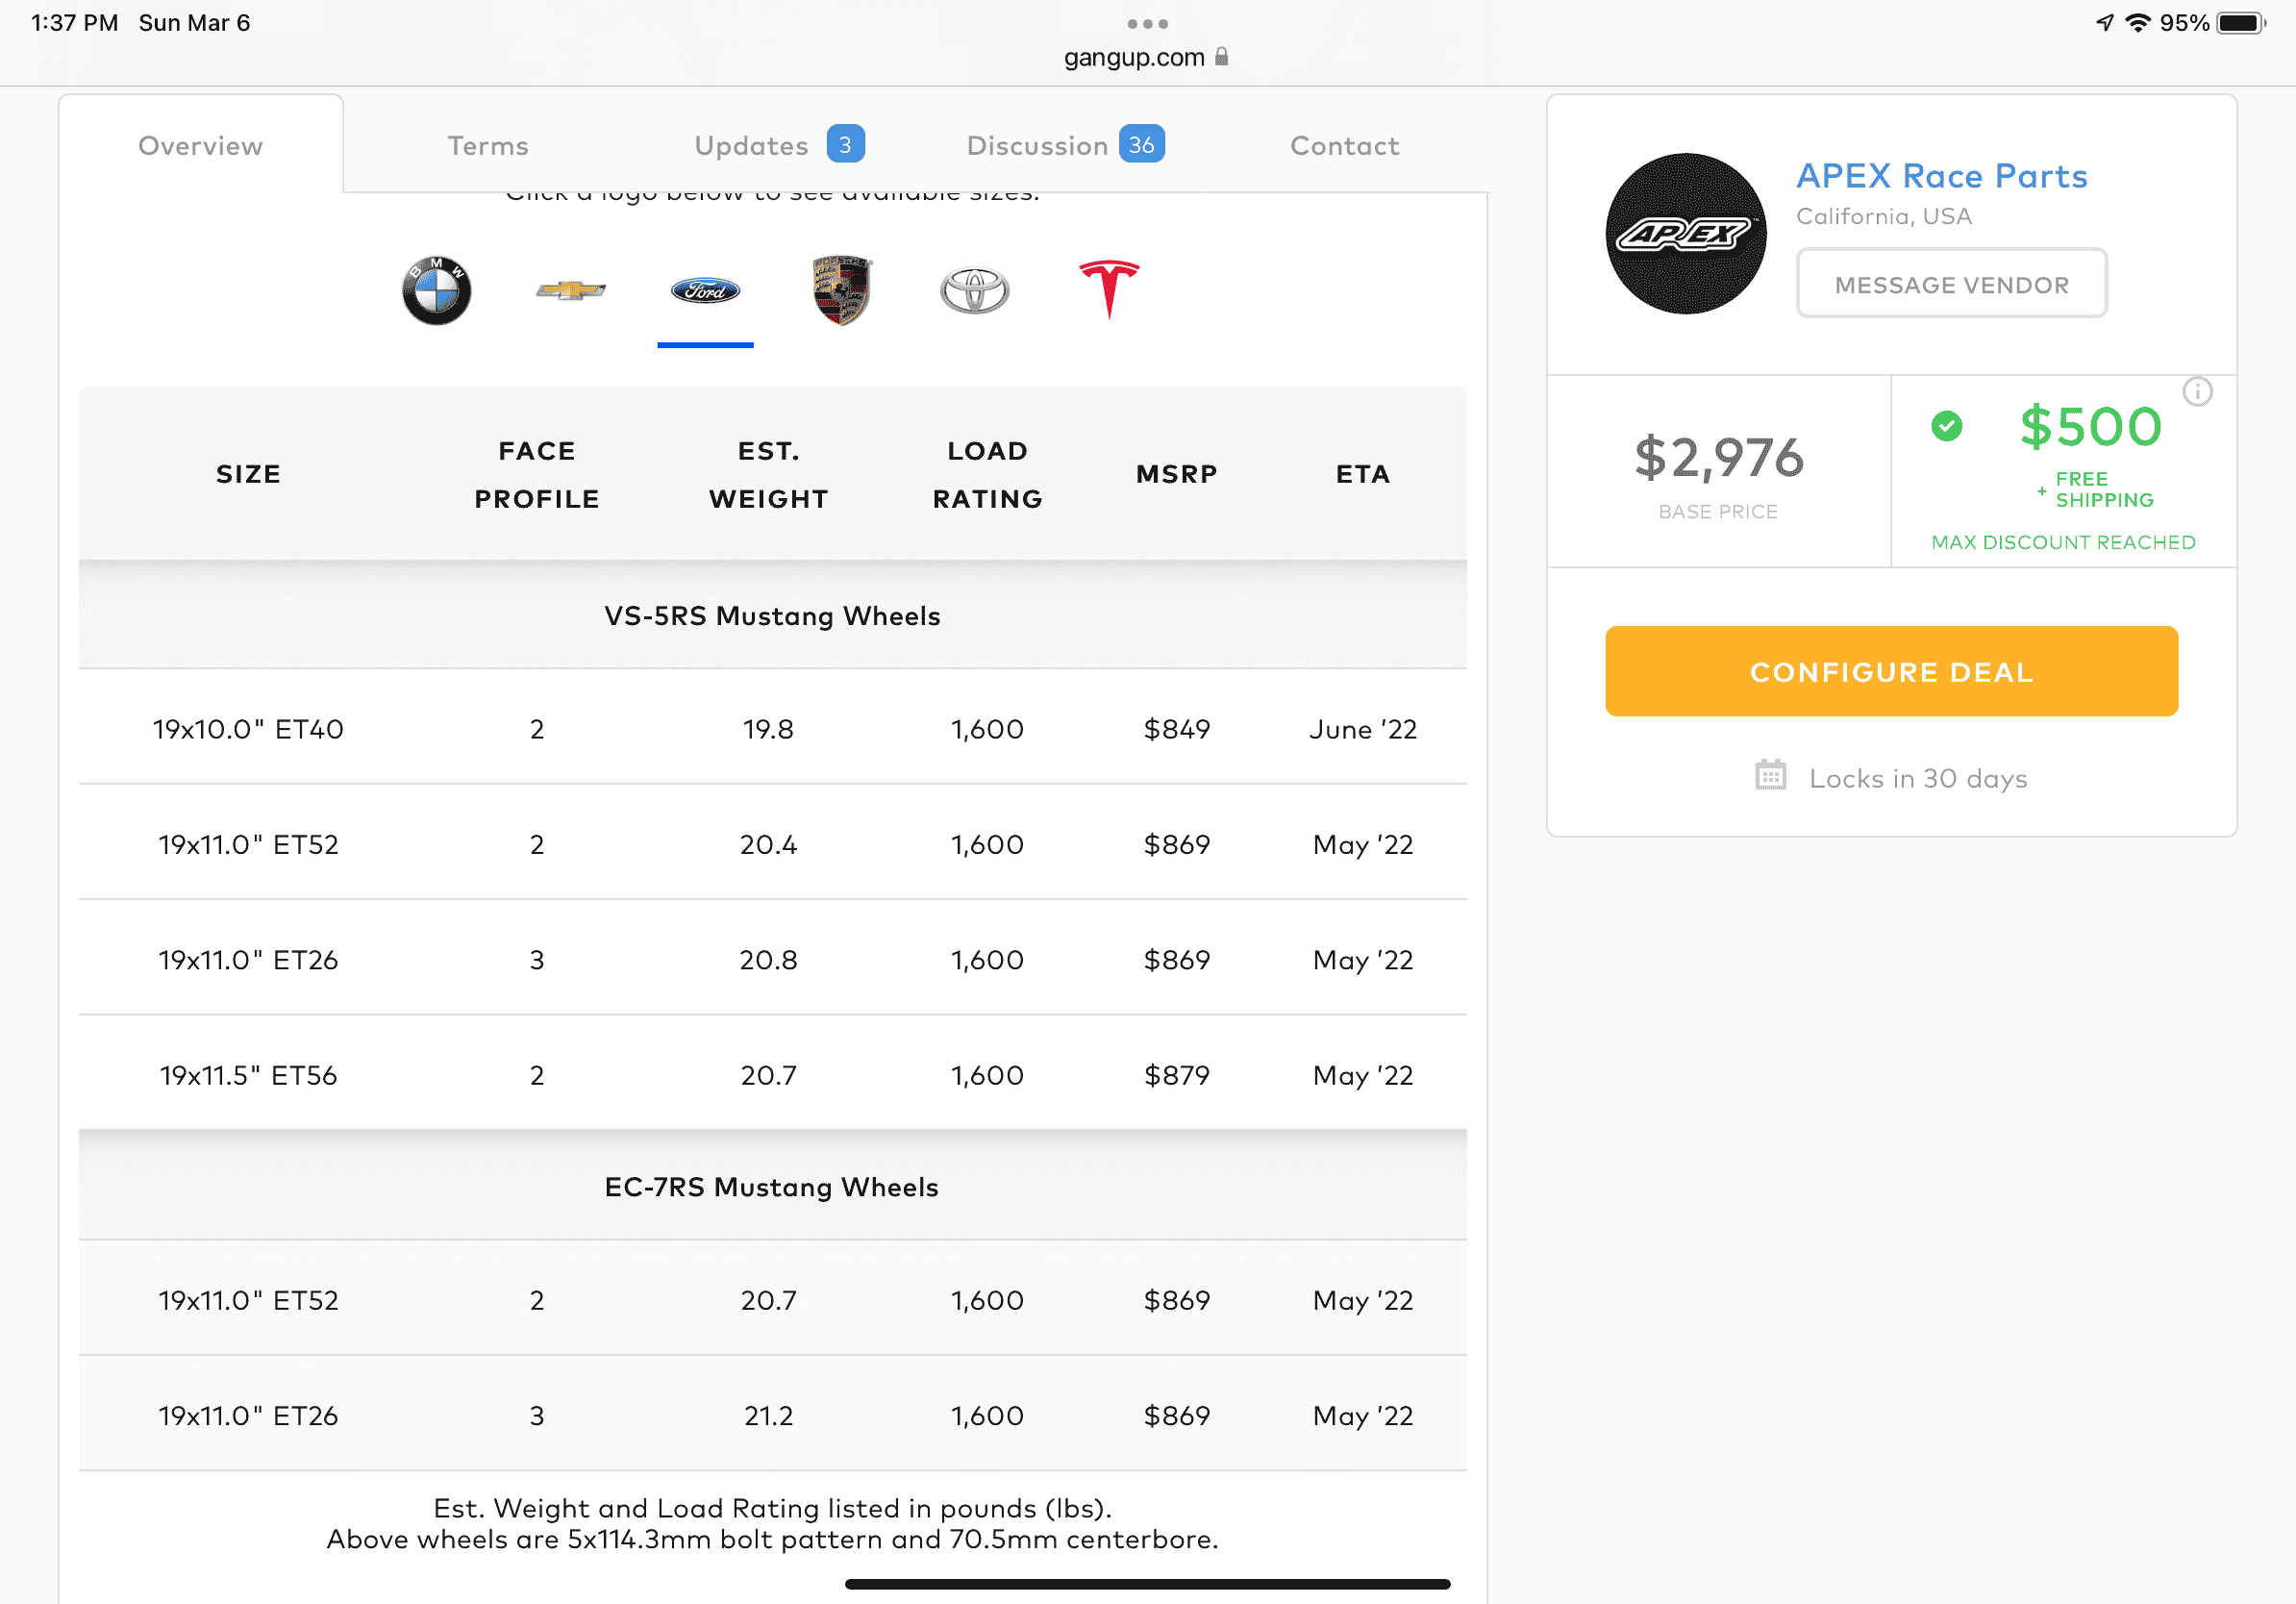
Task: Open the Terms tab
Action: (487, 146)
